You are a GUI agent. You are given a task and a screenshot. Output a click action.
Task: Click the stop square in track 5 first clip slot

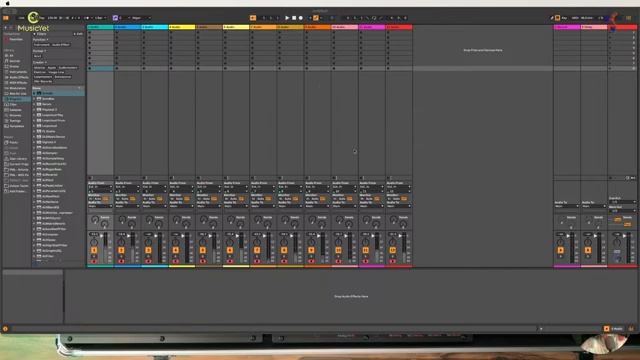point(198,33)
